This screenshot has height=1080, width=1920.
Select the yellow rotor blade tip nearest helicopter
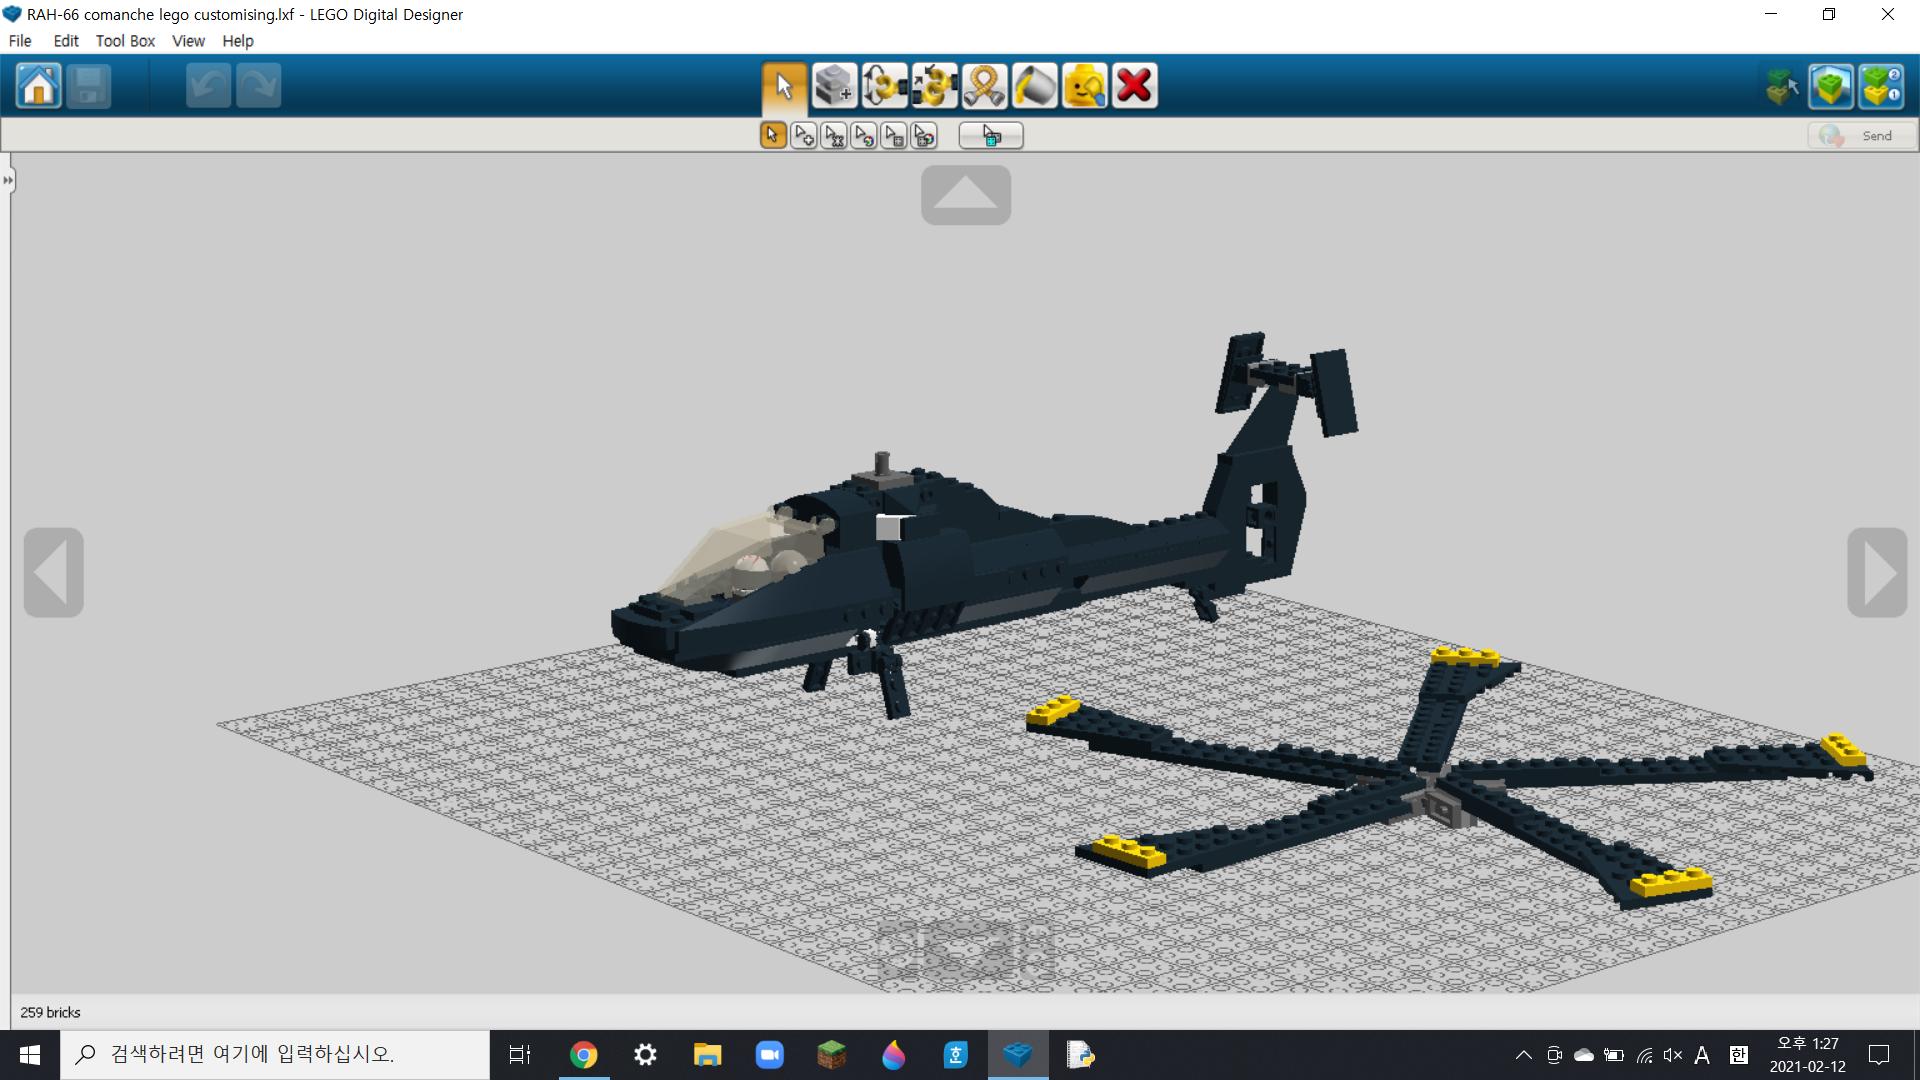1053,711
